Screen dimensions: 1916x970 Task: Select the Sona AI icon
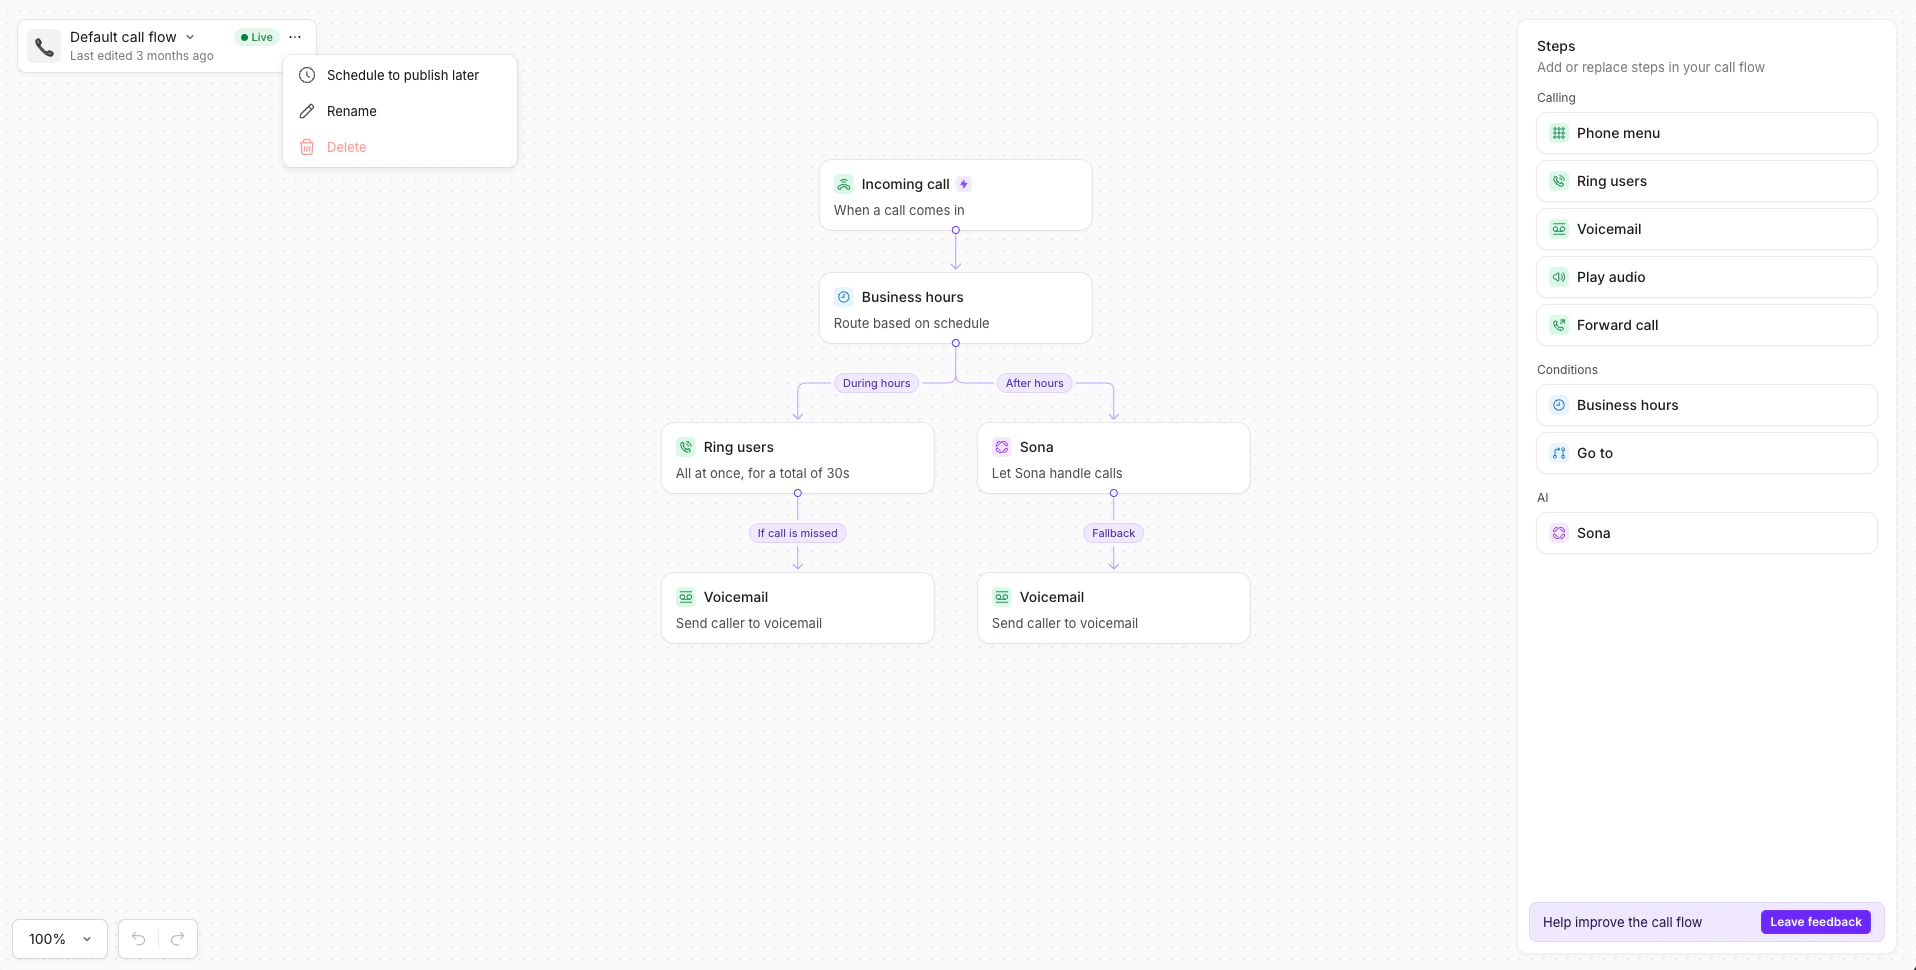click(x=1560, y=533)
